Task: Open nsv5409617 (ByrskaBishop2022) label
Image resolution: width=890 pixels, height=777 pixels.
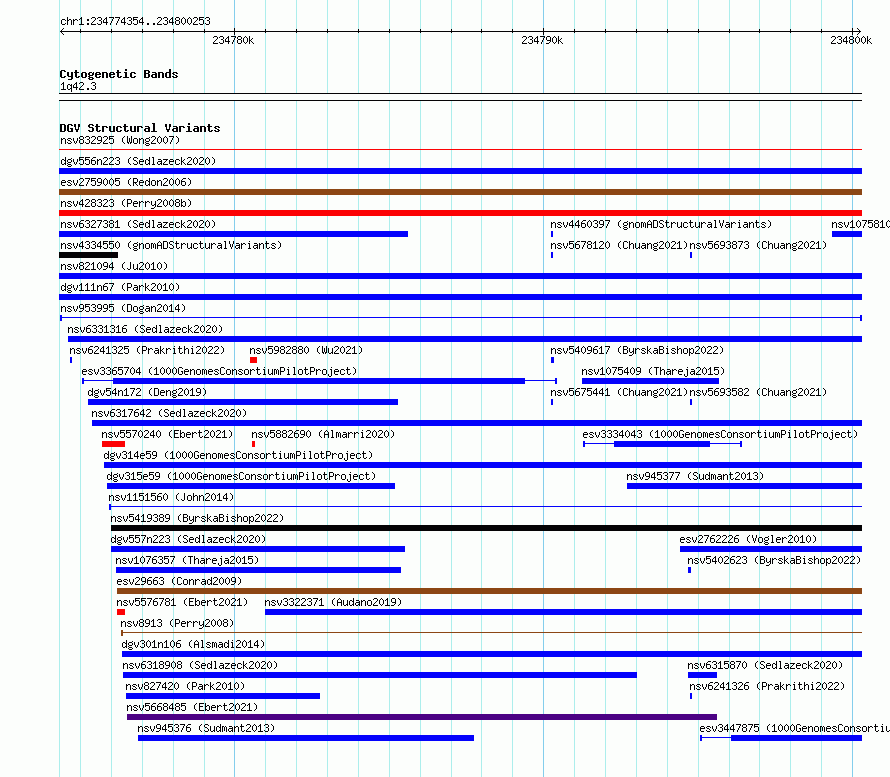Action: [637, 350]
